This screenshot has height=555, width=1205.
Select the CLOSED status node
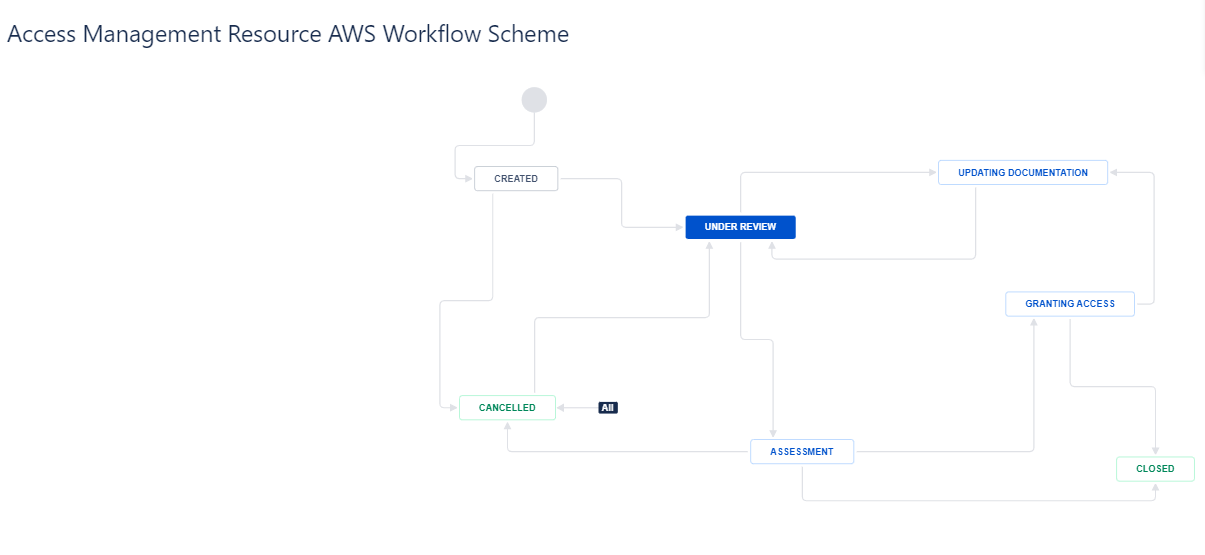click(1155, 468)
